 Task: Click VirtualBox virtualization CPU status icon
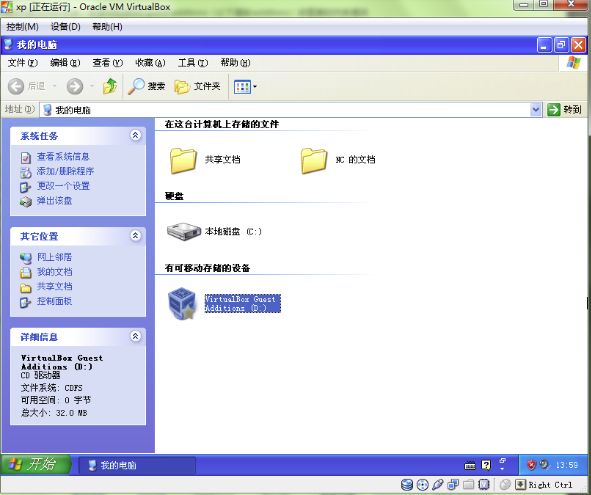point(484,485)
